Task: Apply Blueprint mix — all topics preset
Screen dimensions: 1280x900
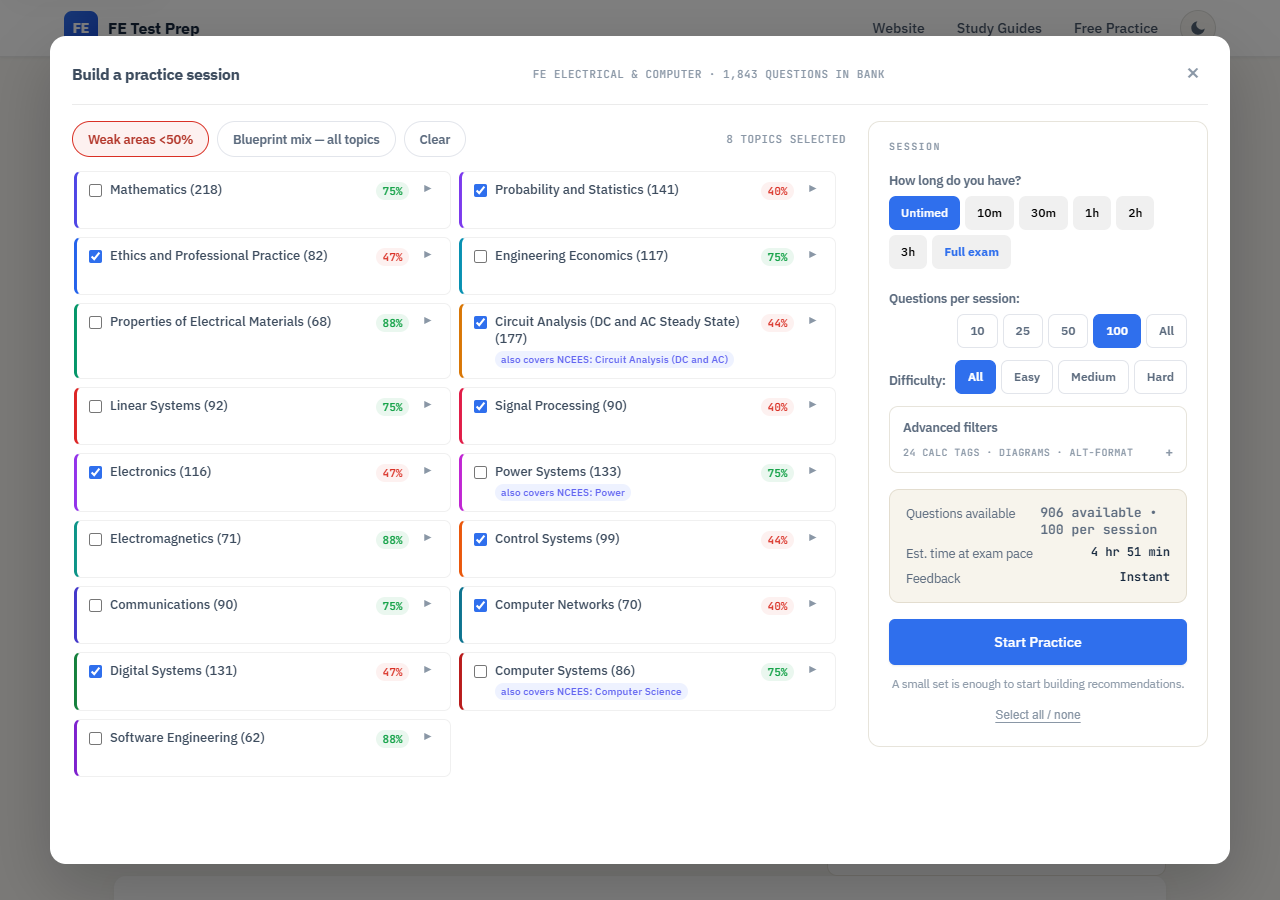Action: 306,139
